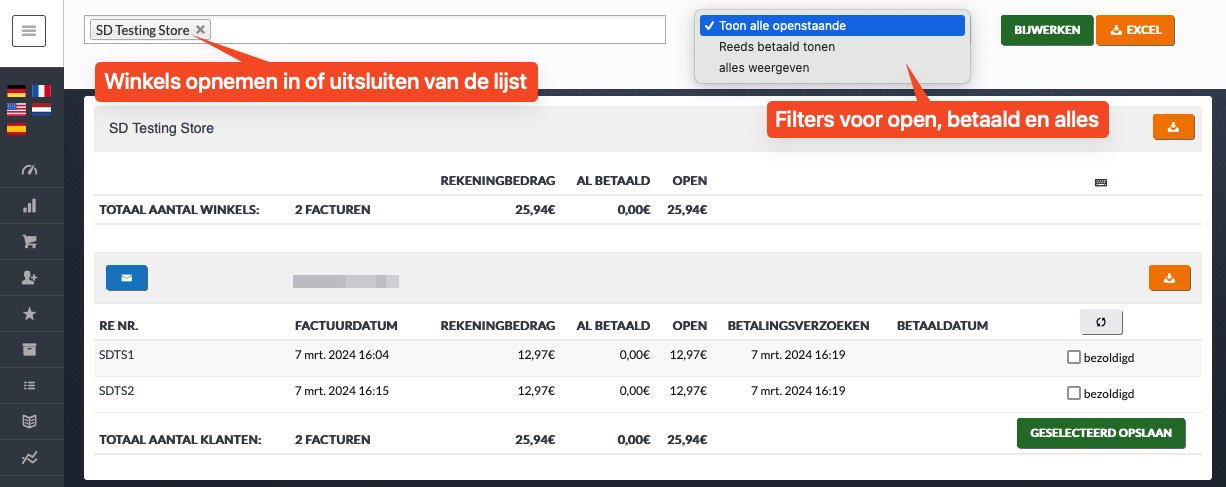Click GESELECTEERD OPSLAAN button
Image resolution: width=1226 pixels, height=487 pixels.
1101,433
